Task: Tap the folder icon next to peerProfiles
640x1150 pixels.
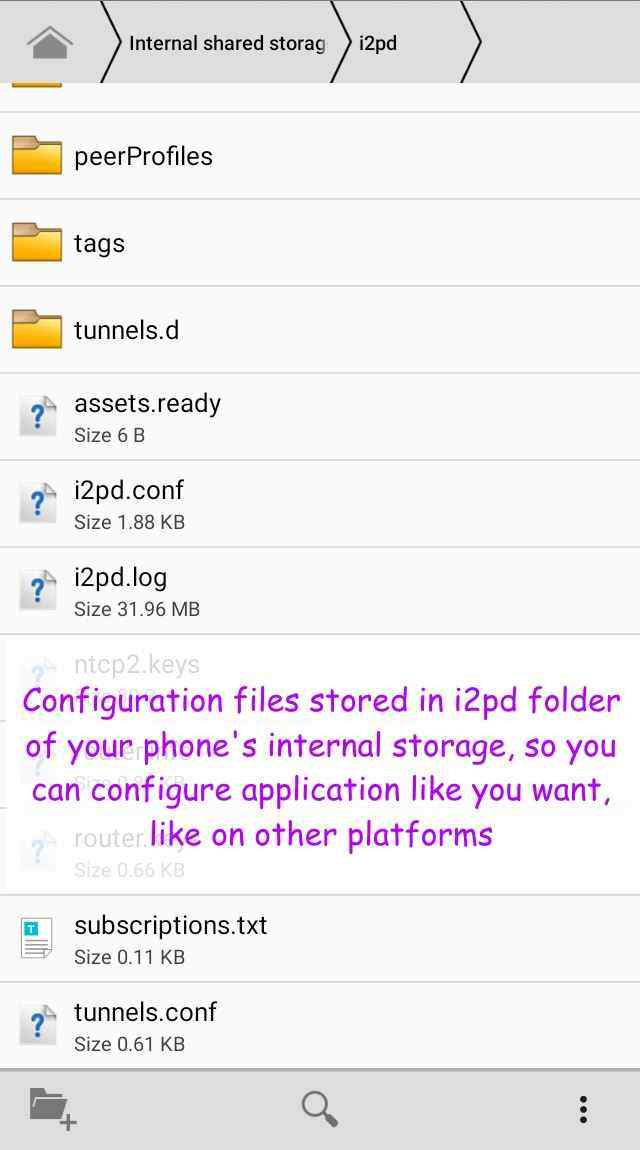Action: [x=36, y=155]
